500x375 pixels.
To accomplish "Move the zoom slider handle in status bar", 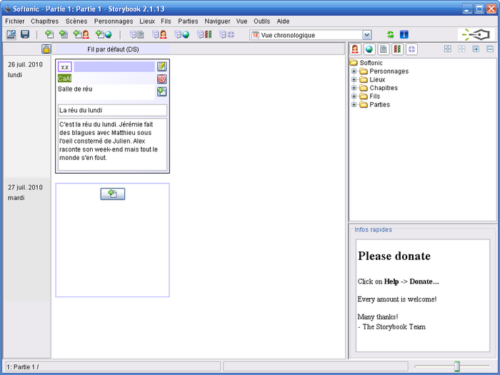I will [x=457, y=366].
